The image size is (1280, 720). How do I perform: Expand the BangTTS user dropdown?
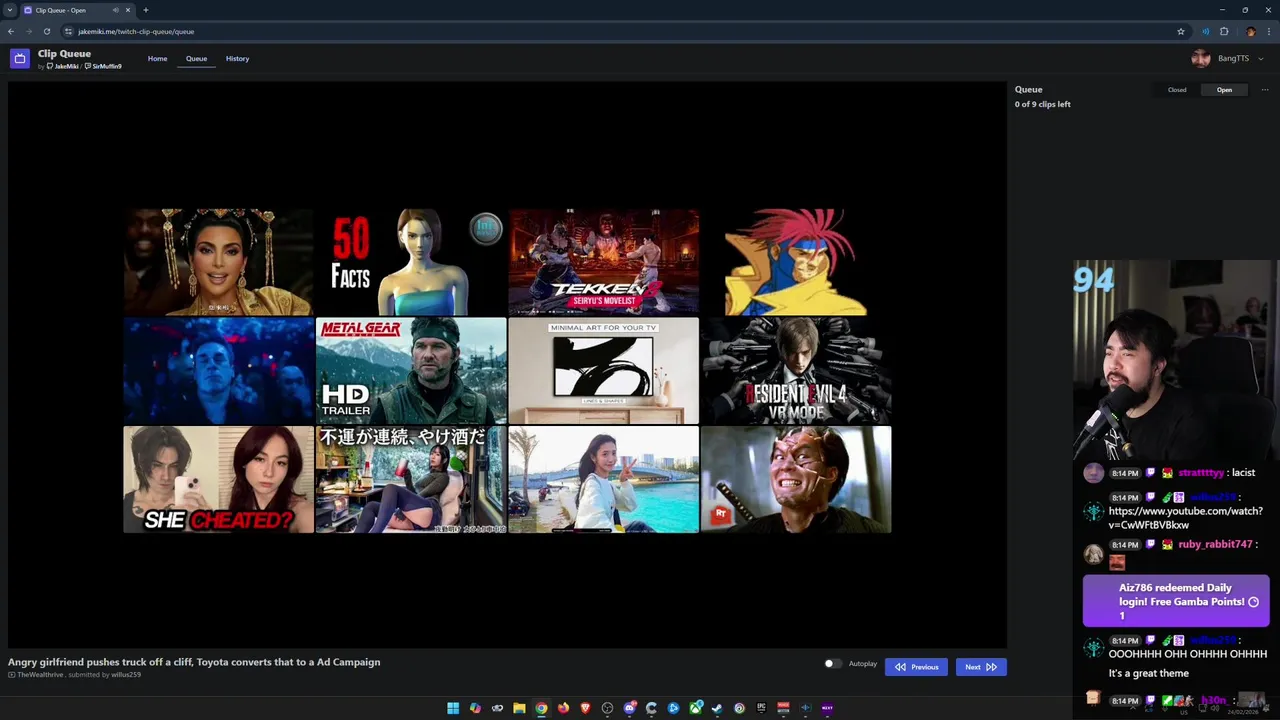tap(1260, 58)
